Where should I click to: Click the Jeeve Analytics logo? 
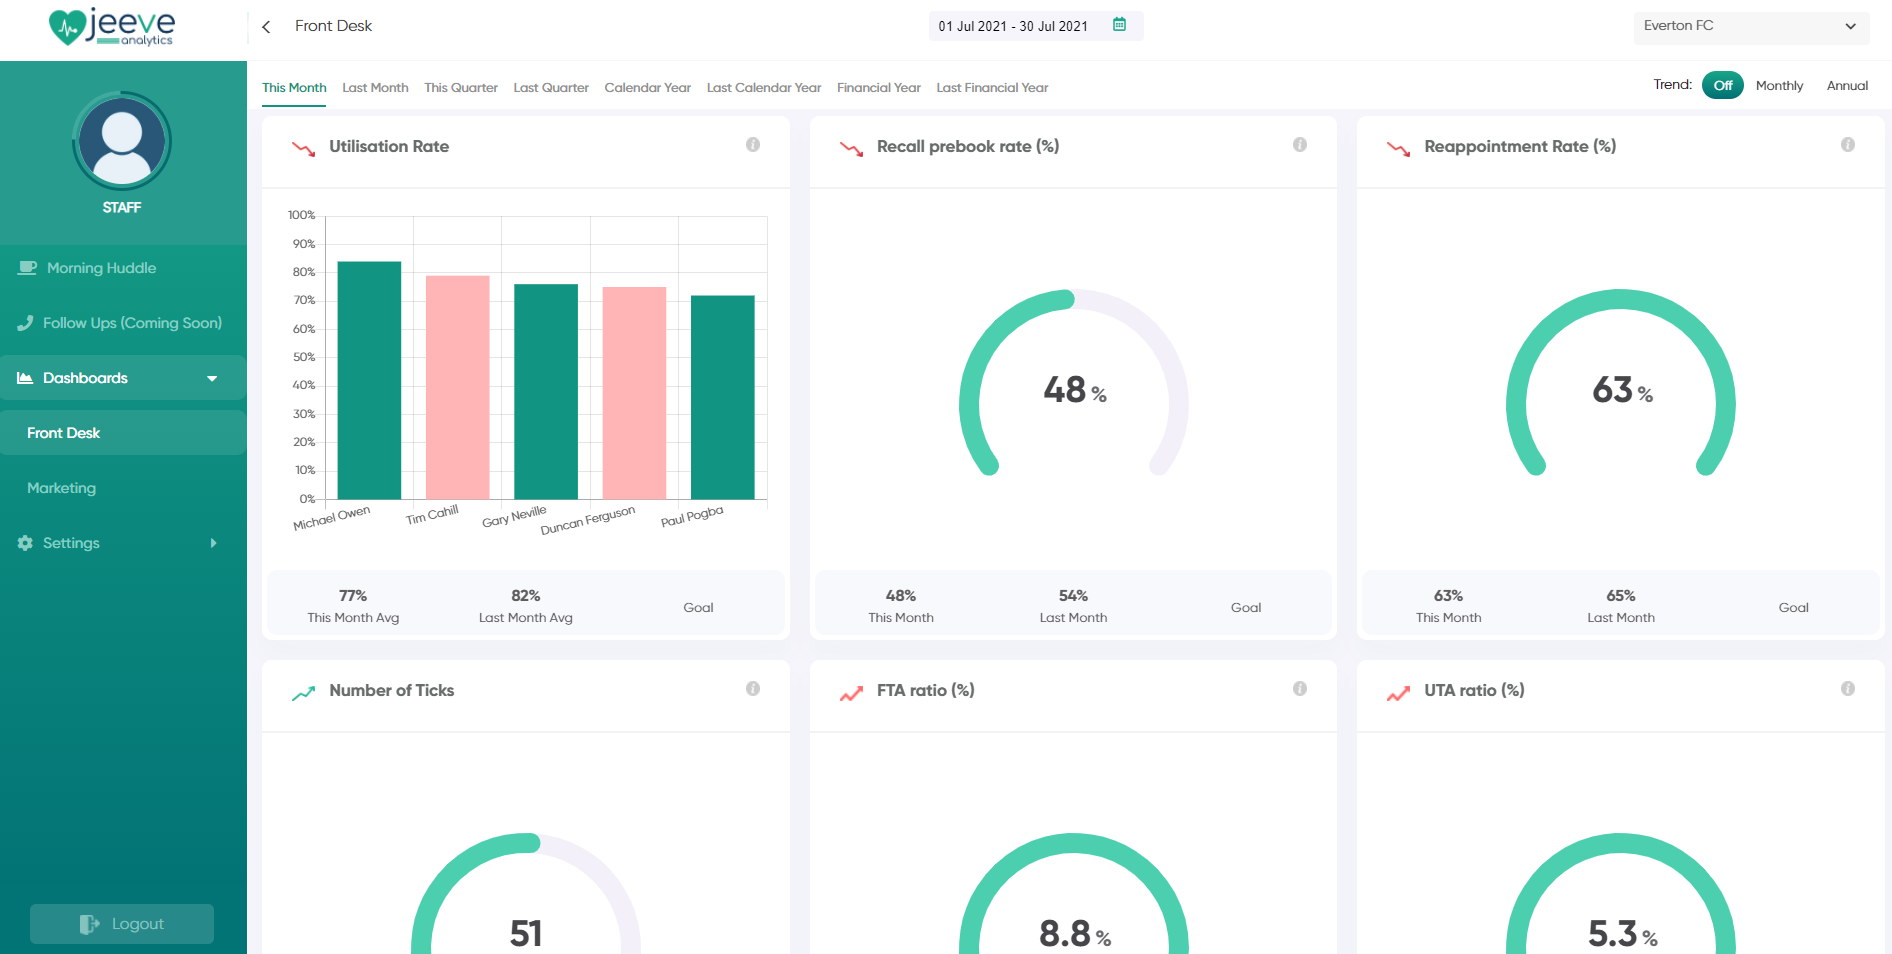tap(112, 27)
